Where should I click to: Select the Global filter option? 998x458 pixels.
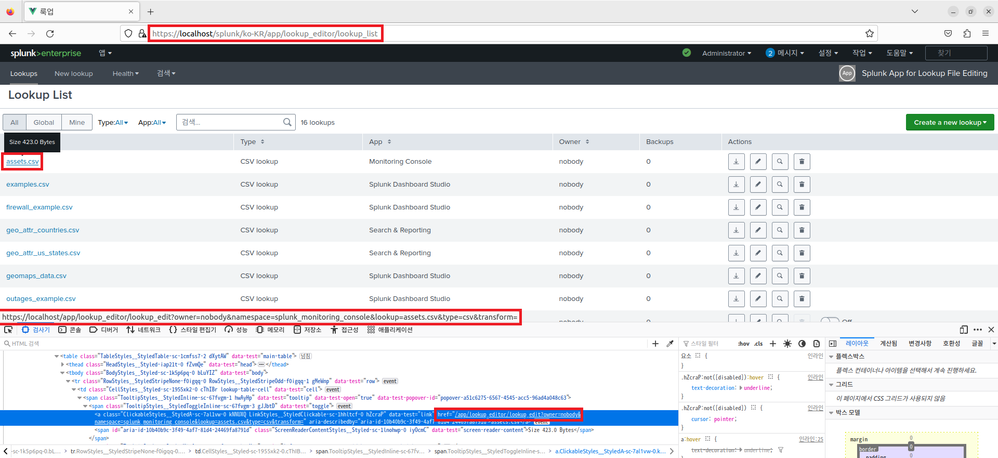coord(44,122)
